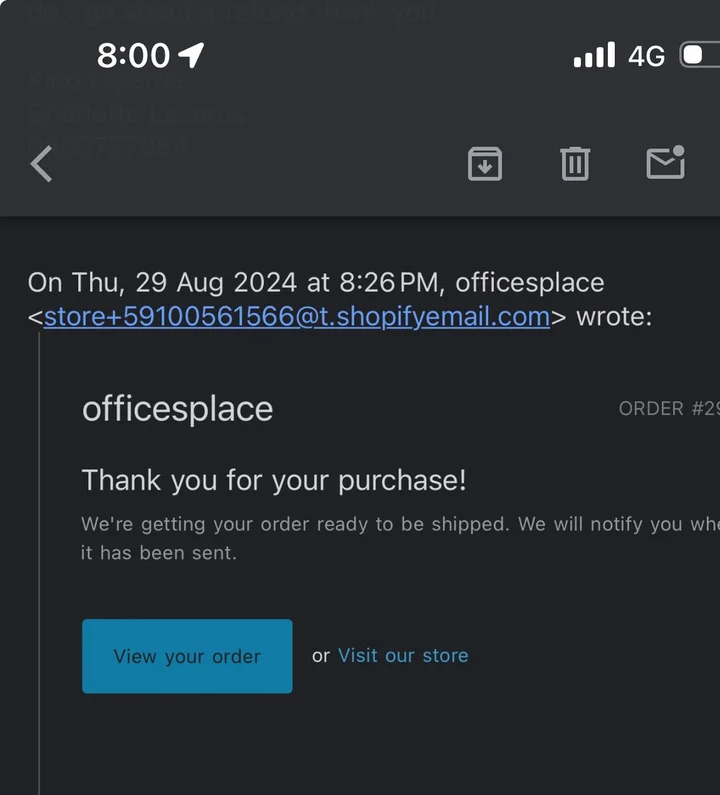Mark the email as unread with the envelope icon
Image resolution: width=720 pixels, height=795 pixels.
pos(666,162)
